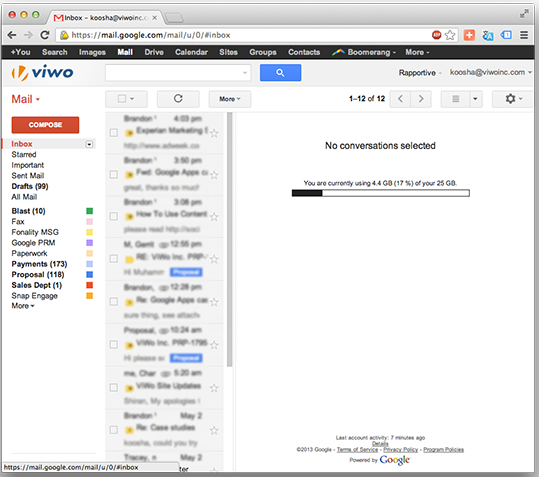Click the orange plus extension icon

[469, 35]
